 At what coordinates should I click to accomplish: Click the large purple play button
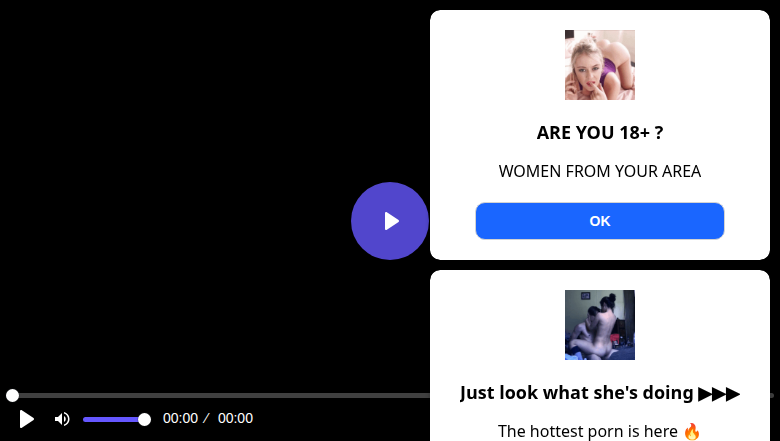coord(390,221)
